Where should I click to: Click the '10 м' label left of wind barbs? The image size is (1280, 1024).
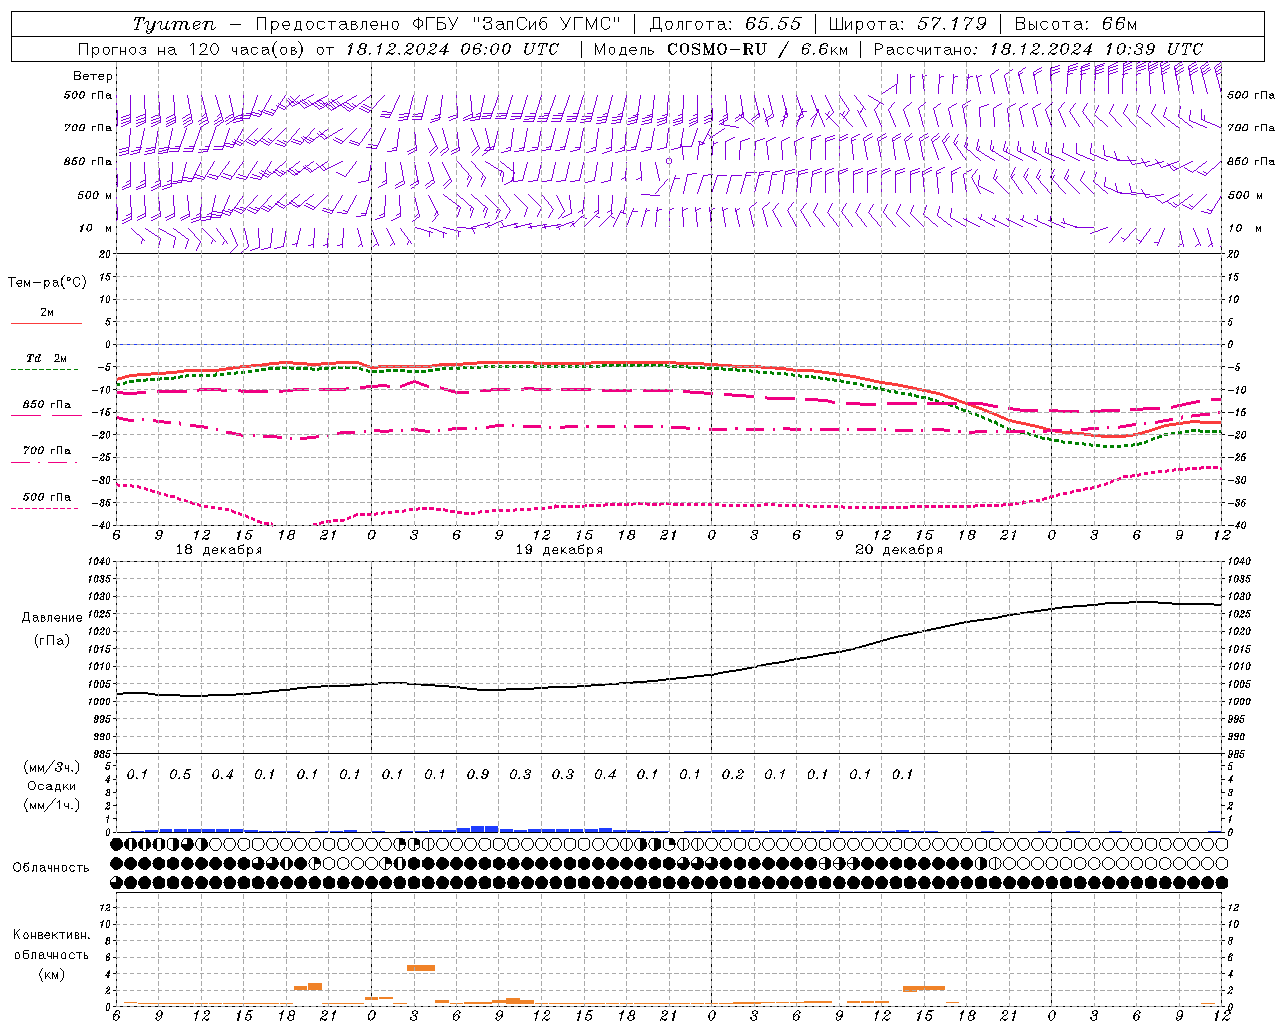tap(95, 228)
